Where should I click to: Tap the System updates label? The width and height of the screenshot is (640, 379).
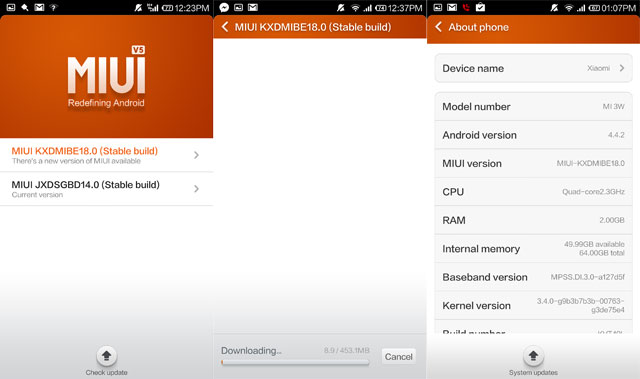coord(533,372)
